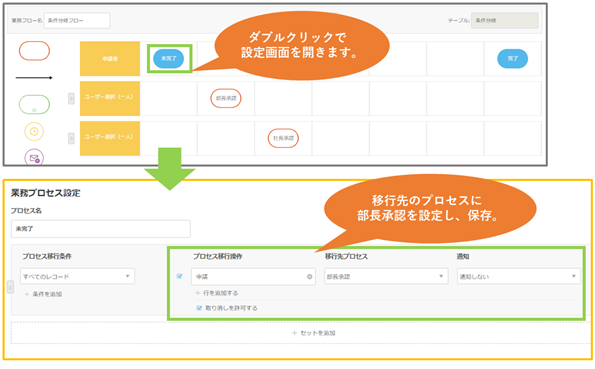Select ユーザー選択 lane header in 部長承認 row
The image size is (595, 369).
click(x=110, y=98)
